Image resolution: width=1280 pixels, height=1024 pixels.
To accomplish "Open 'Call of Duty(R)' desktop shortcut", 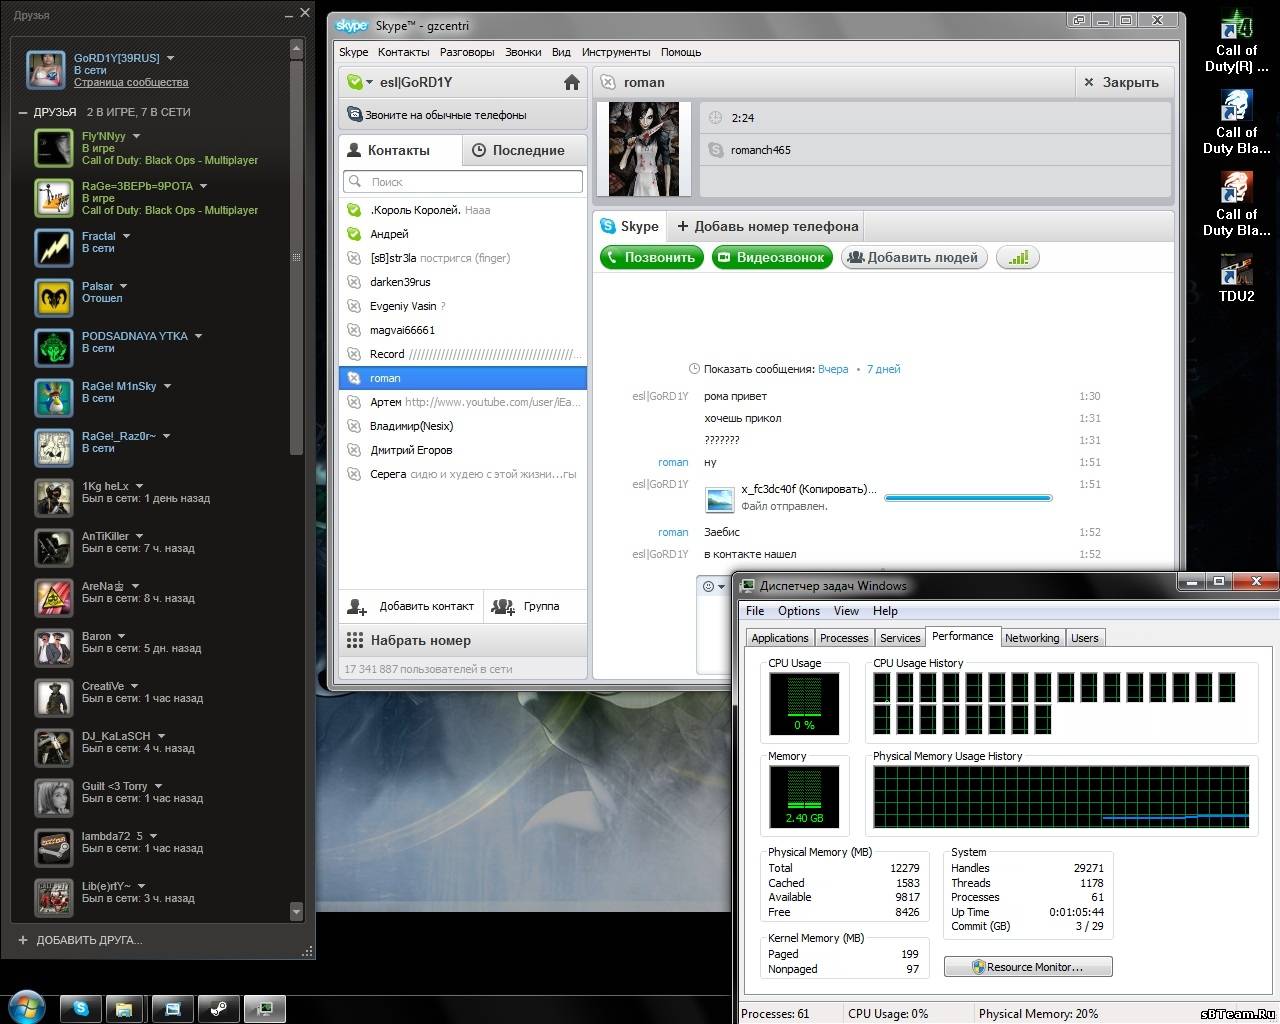I will (x=1236, y=42).
